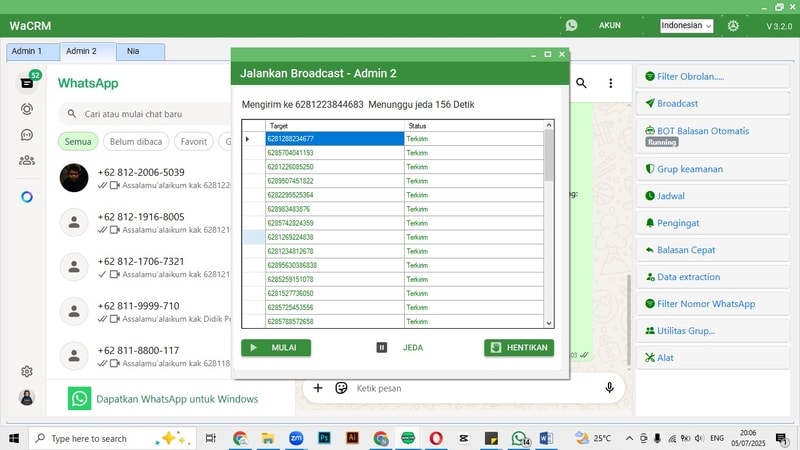Viewport: 800px width, 450px height.
Task: Open WhatsApp icon in WaCRM header
Action: 571,25
